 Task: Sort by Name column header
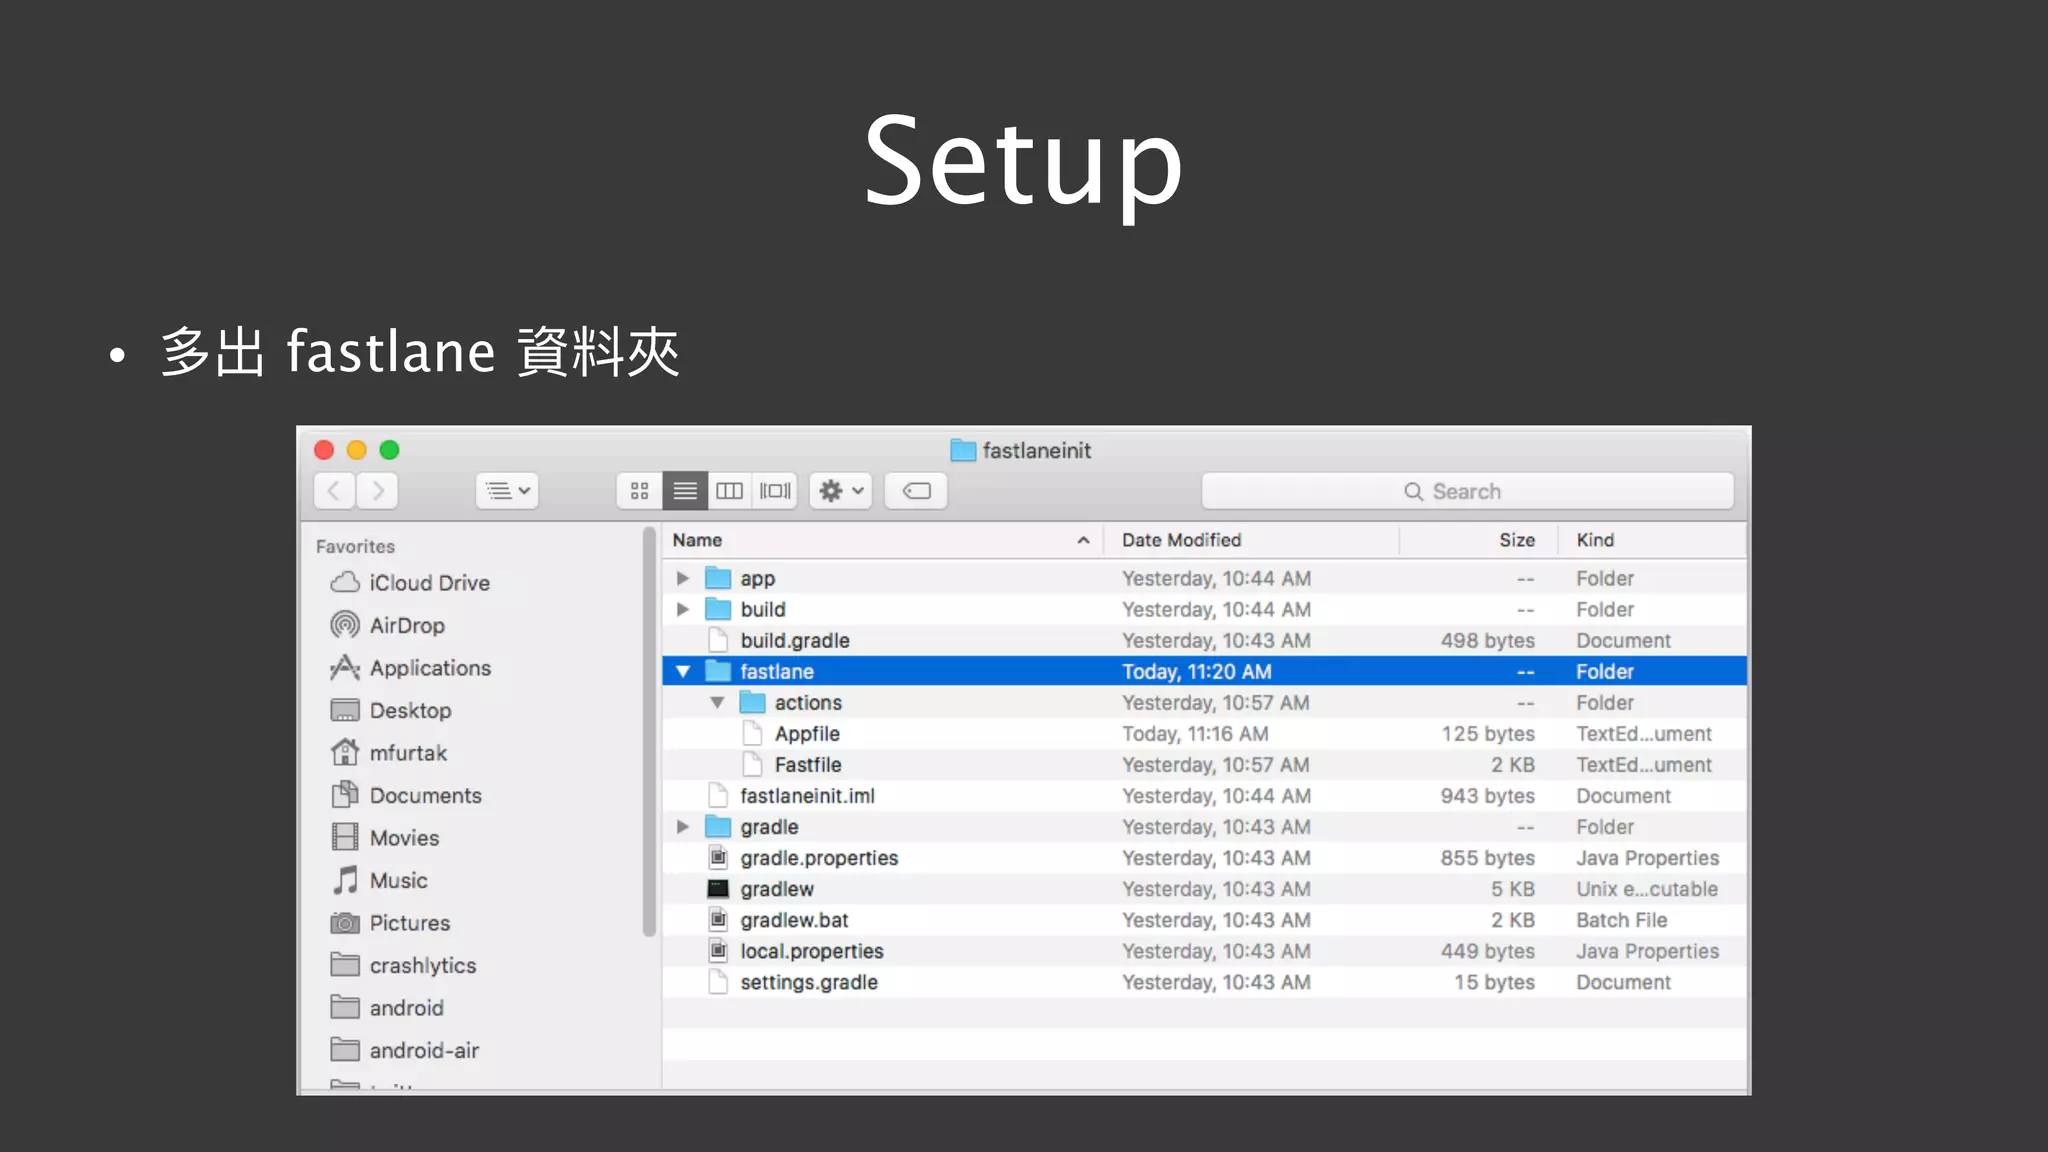882,540
